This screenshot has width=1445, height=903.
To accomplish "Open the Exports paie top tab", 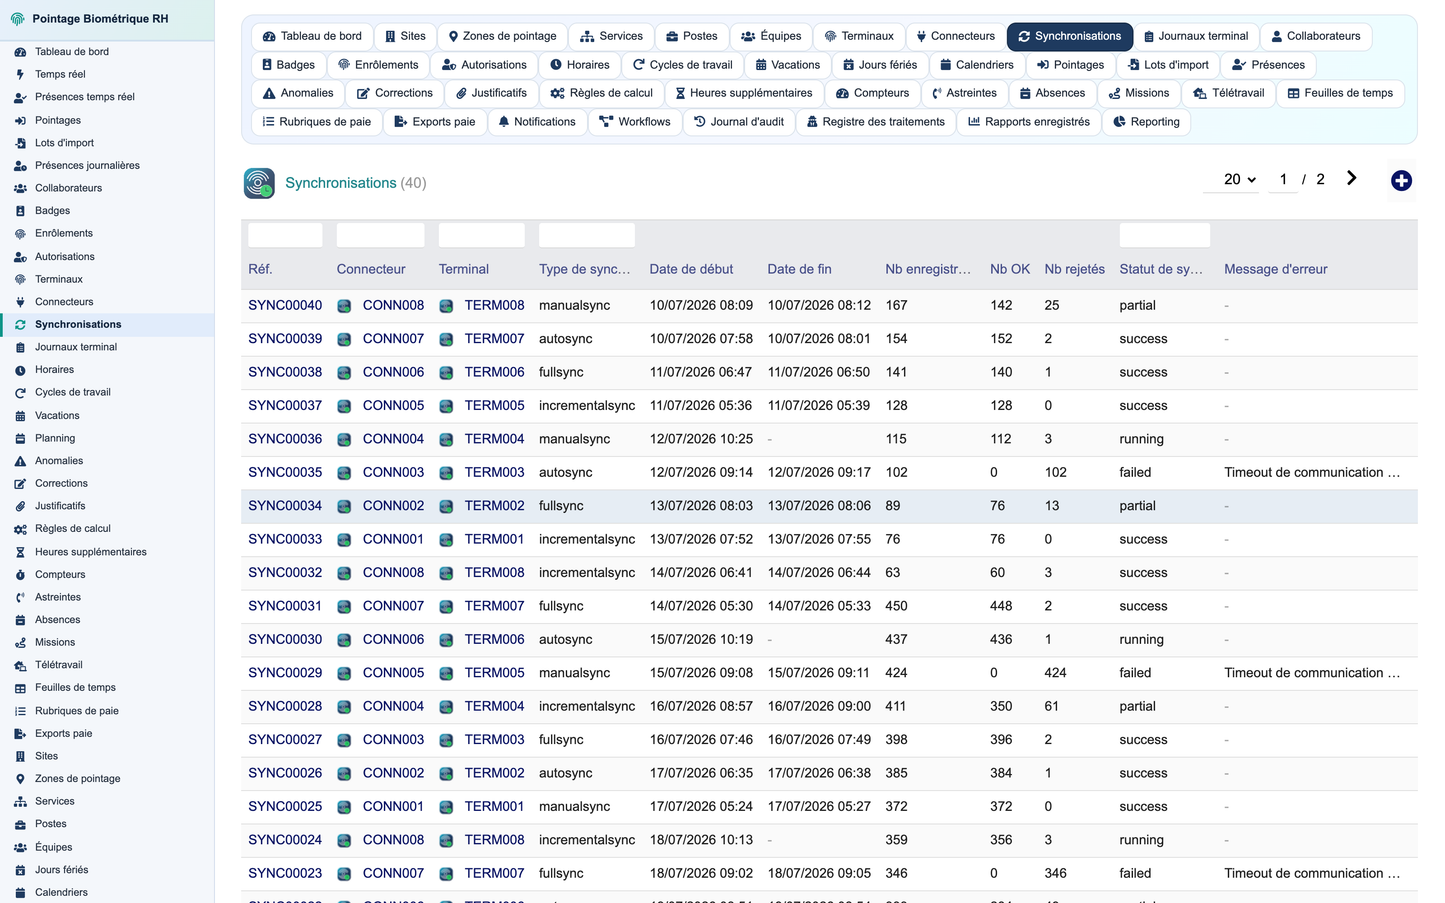I will [x=435, y=122].
